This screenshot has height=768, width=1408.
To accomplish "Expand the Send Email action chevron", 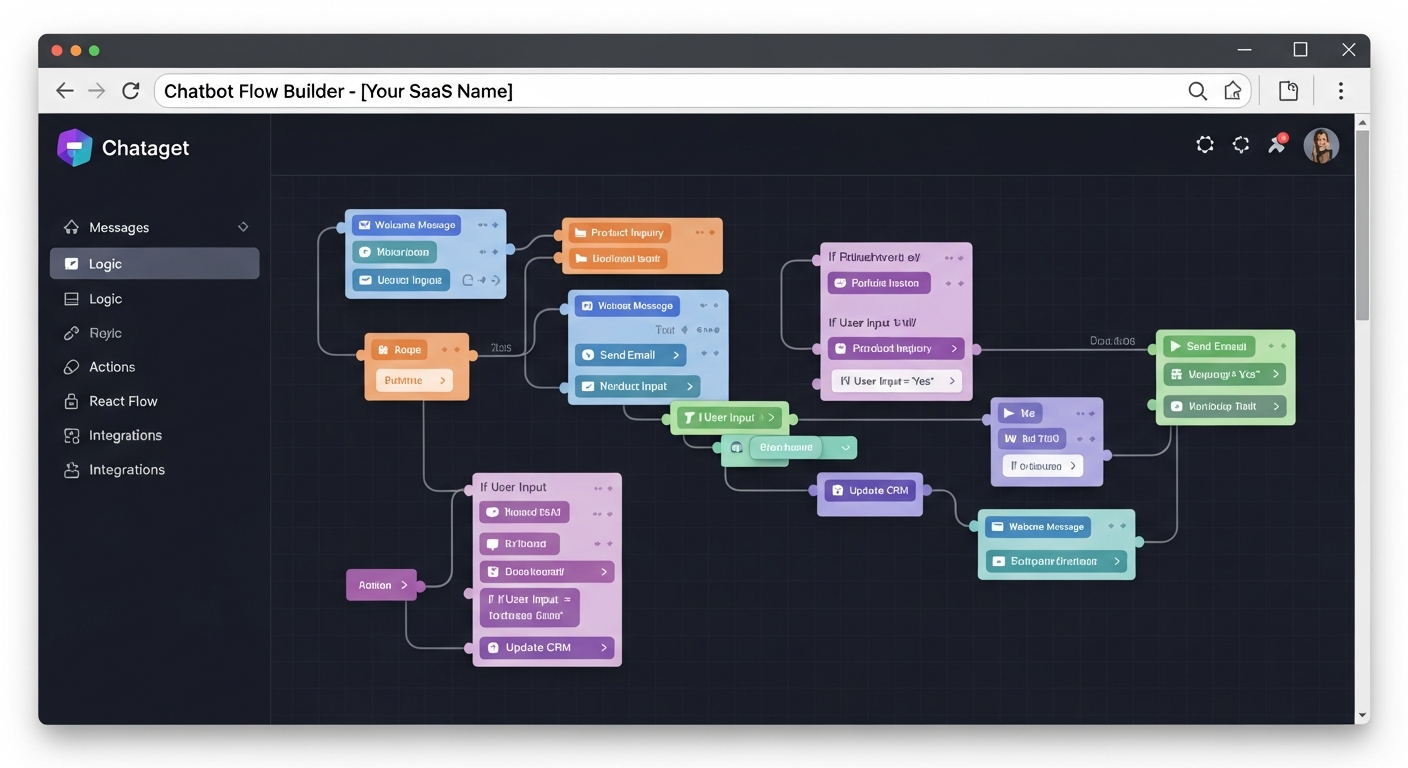I will click(x=678, y=354).
